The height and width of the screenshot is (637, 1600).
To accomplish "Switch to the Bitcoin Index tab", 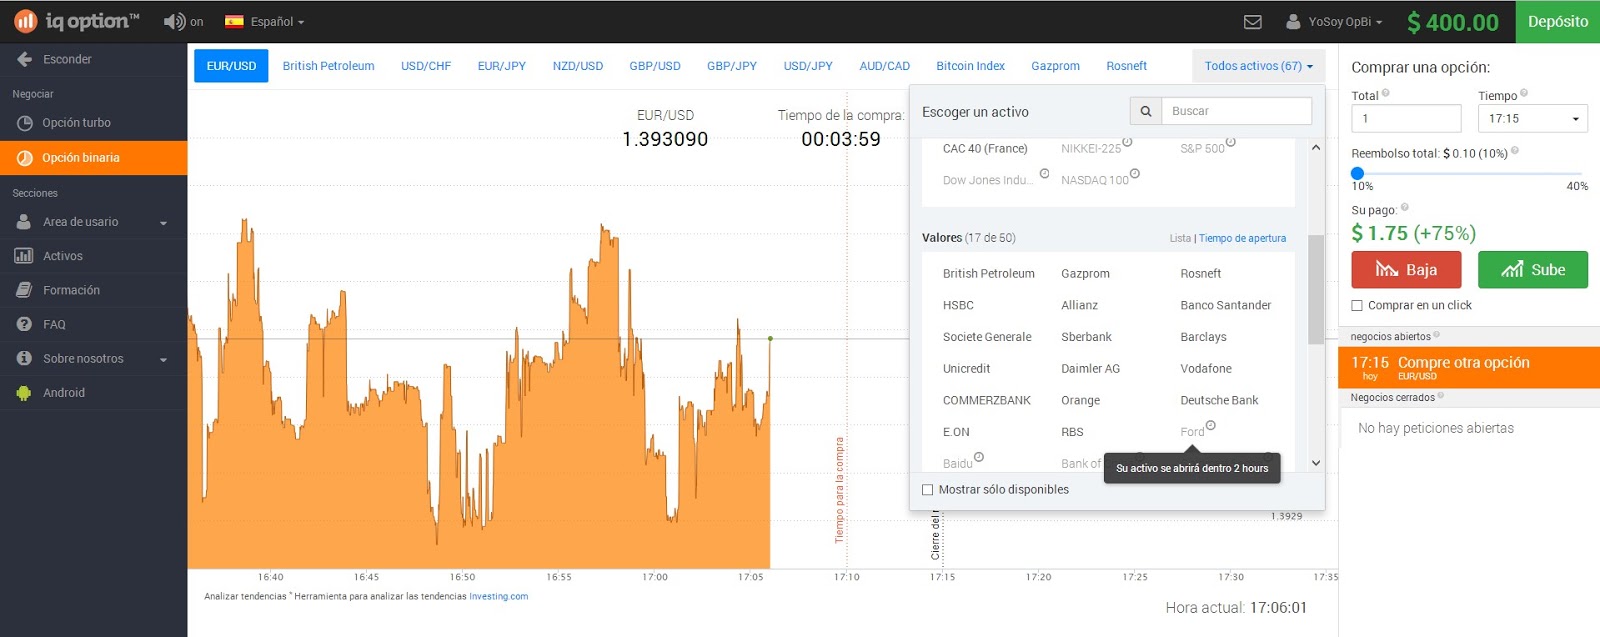I will tap(970, 66).
